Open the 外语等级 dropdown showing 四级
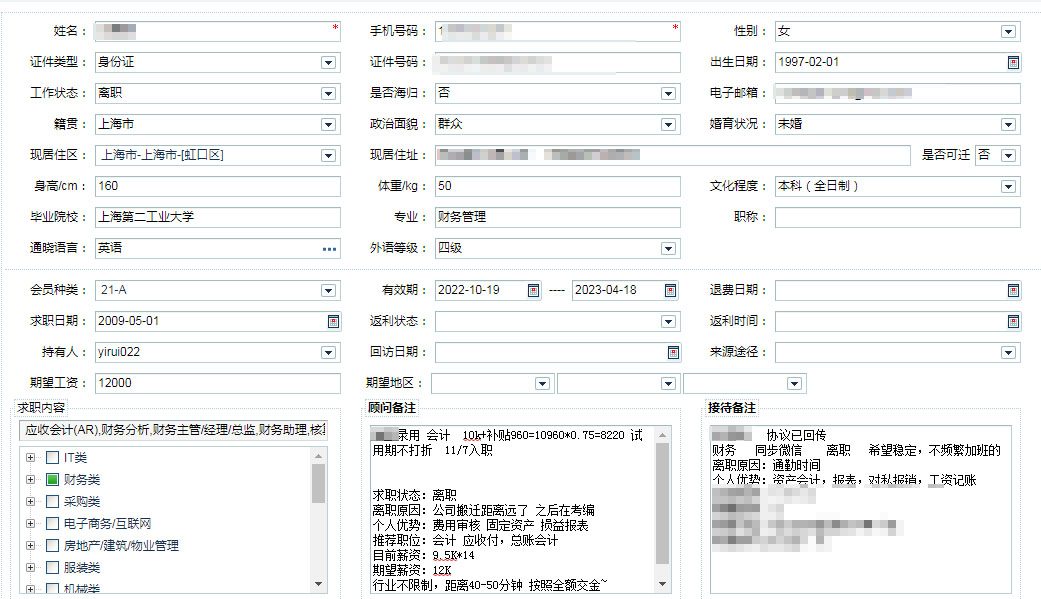 (668, 248)
